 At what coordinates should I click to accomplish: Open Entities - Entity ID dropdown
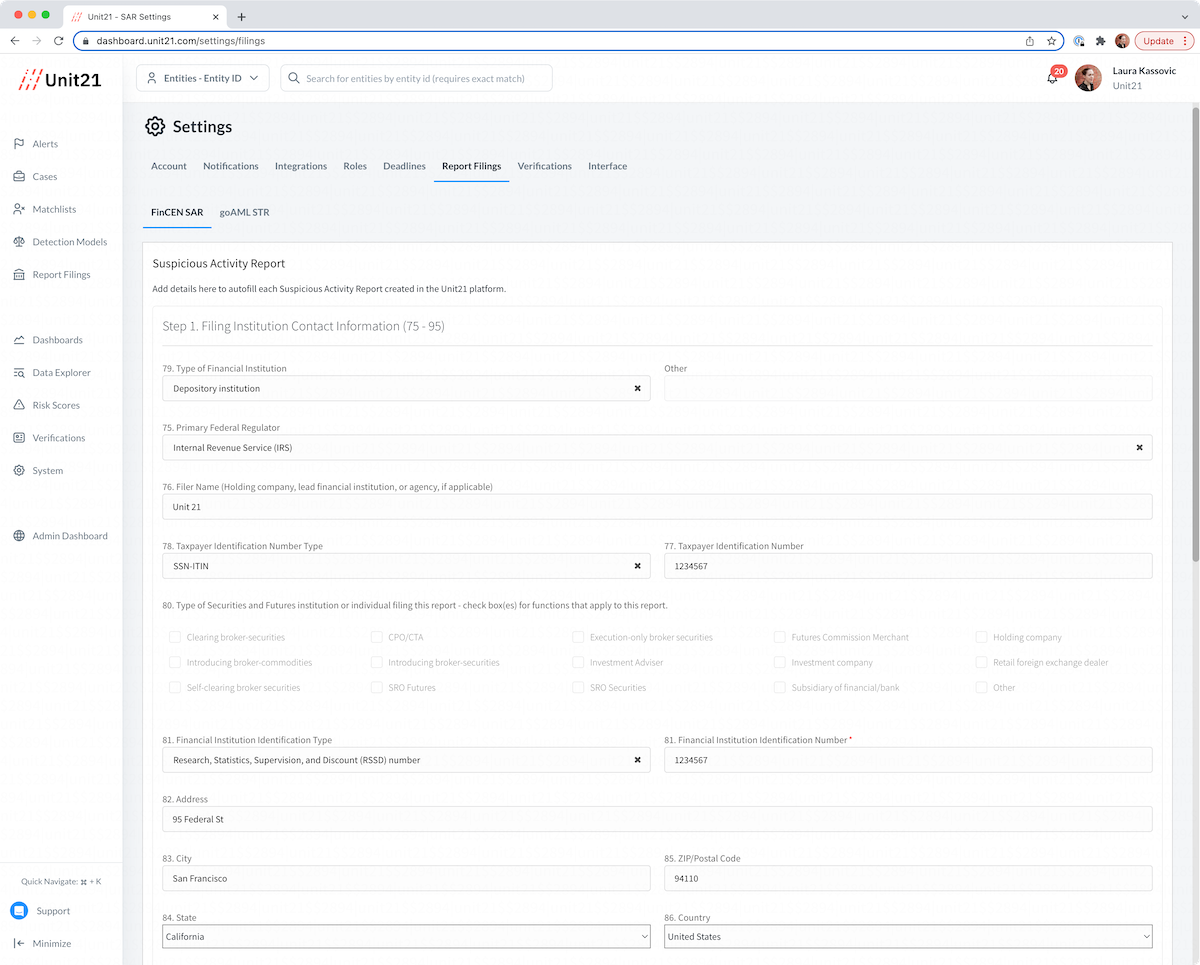click(203, 78)
